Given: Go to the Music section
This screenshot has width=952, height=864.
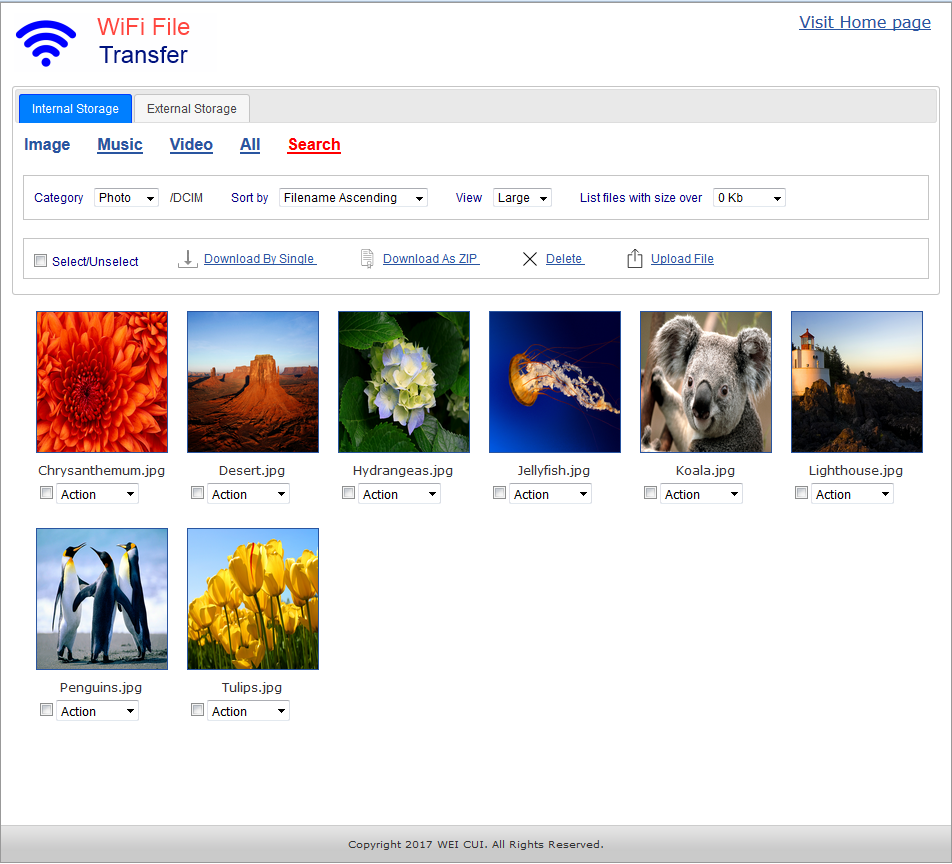Looking at the screenshot, I should coord(120,145).
